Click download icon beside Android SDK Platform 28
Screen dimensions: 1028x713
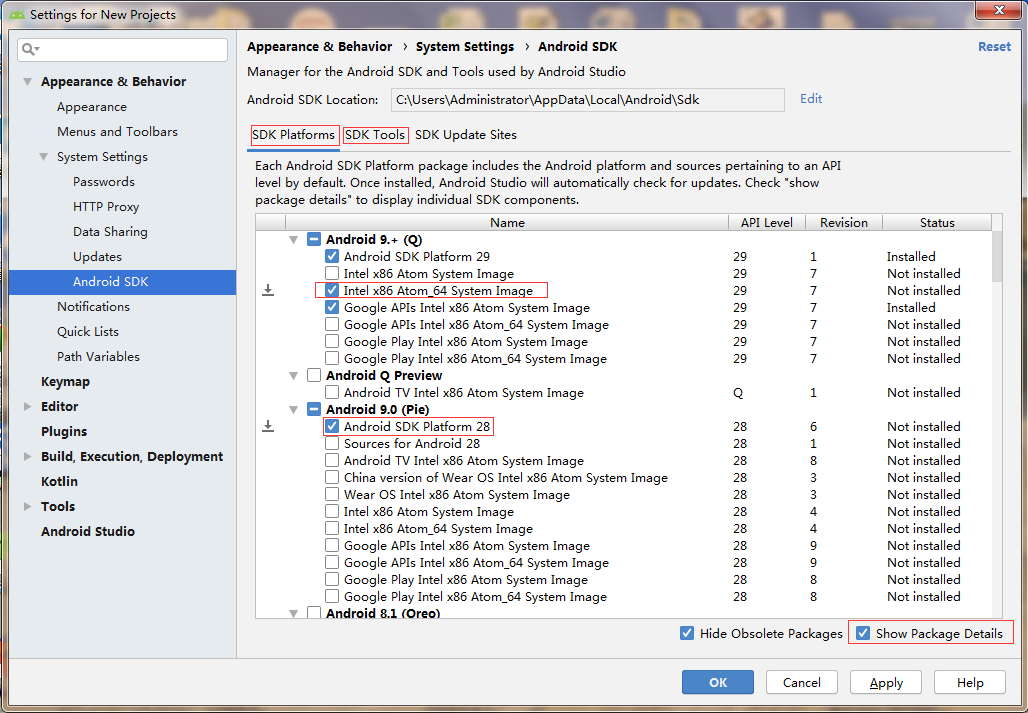[x=268, y=426]
